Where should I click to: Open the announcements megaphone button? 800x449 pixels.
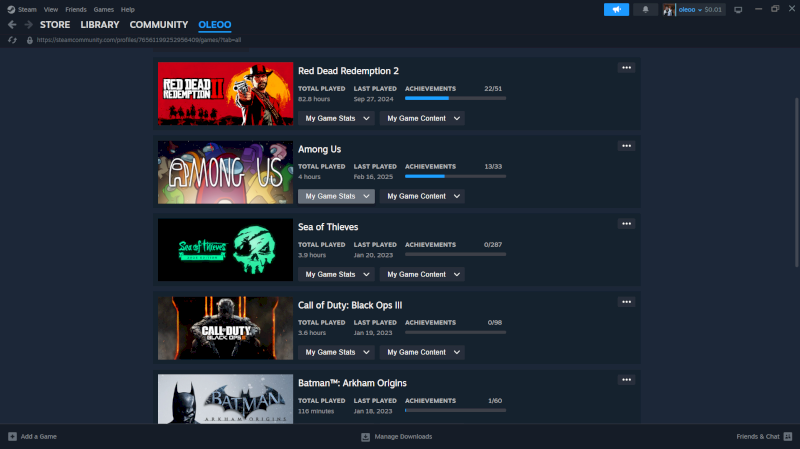coord(616,9)
